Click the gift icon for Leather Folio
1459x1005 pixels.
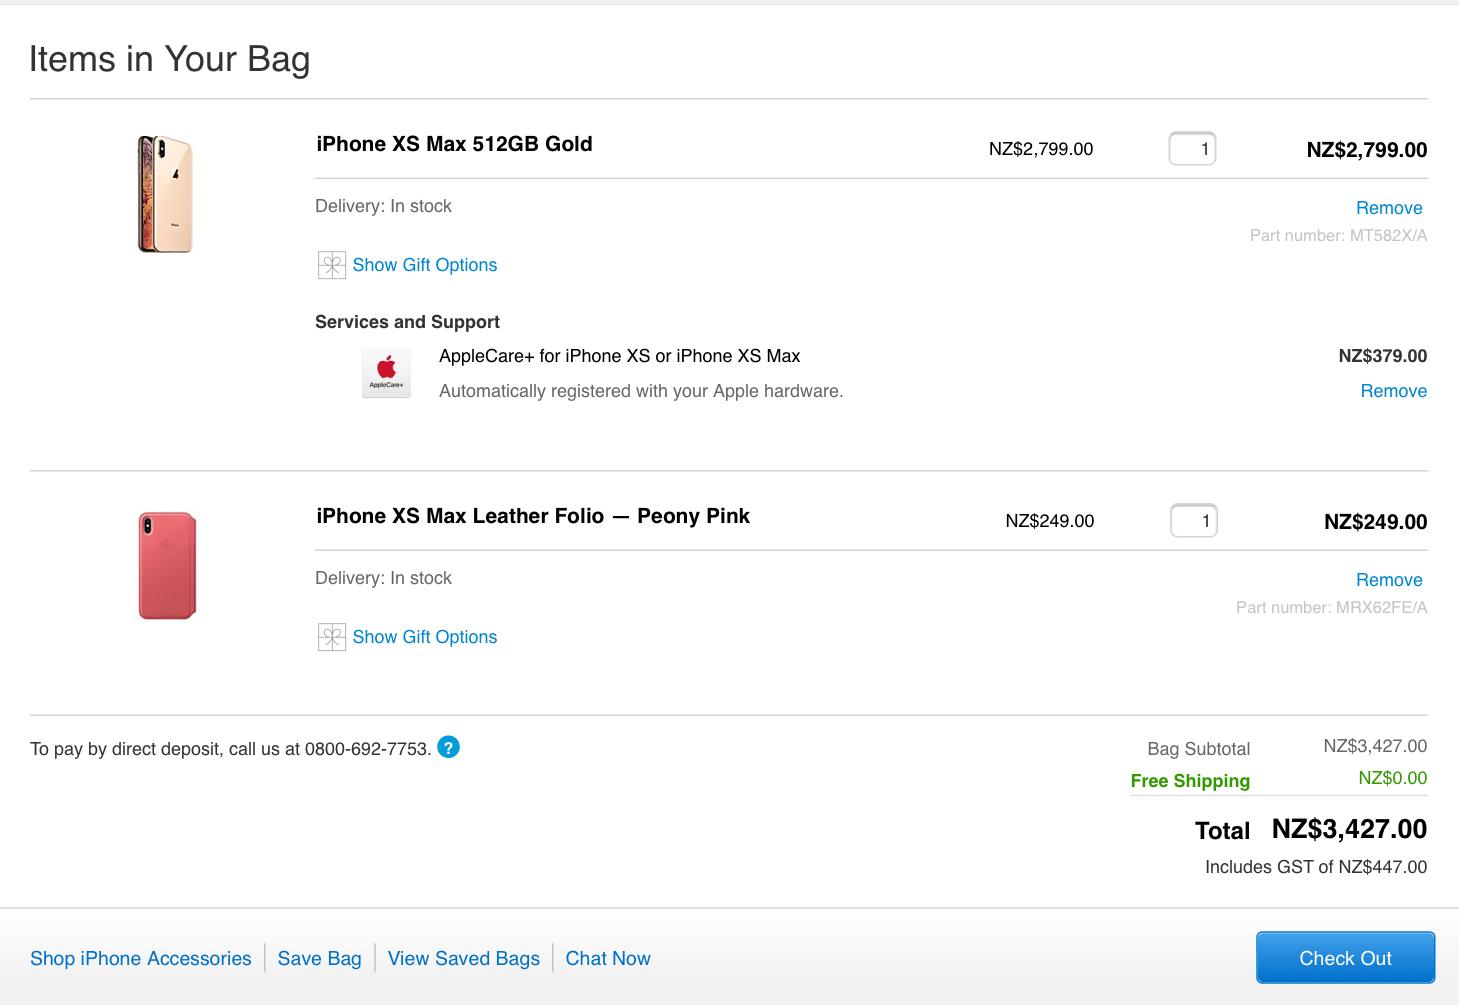pyautogui.click(x=331, y=637)
